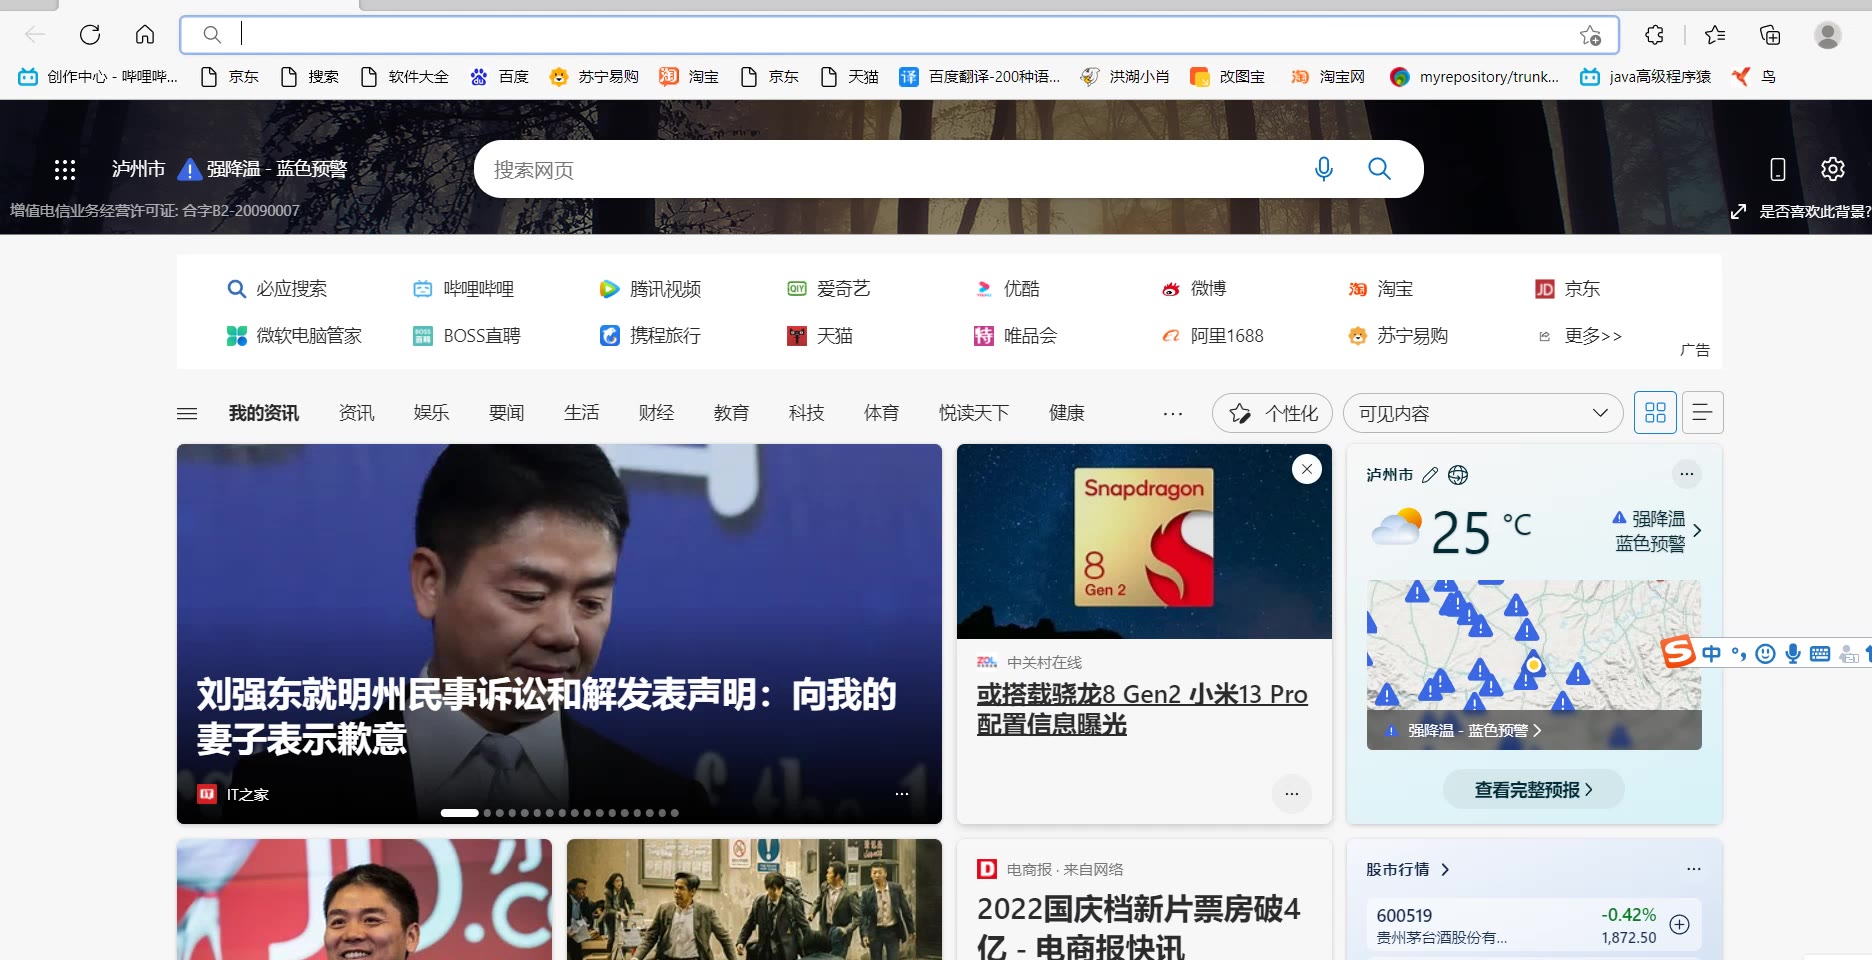The width and height of the screenshot is (1872, 960).
Task: Open the 可见内容 dropdown
Action: (1483, 413)
